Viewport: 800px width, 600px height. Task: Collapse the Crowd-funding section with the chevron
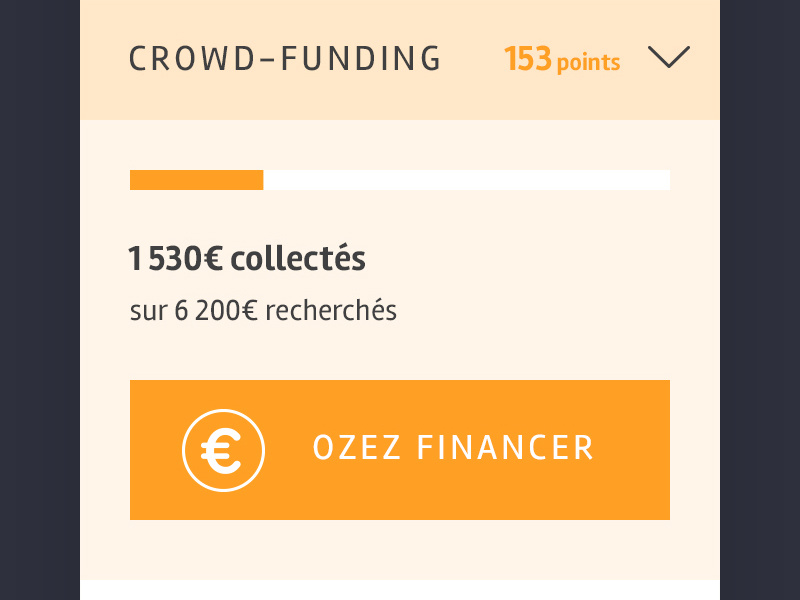[669, 58]
